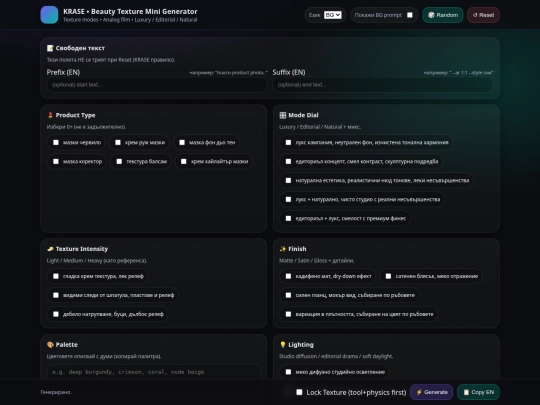Toggle Lock Texture (tool+physics first) checkbox

click(299, 392)
